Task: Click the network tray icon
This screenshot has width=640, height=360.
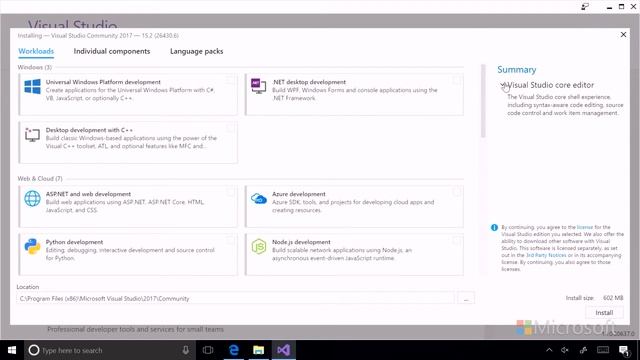Action: pos(584,350)
